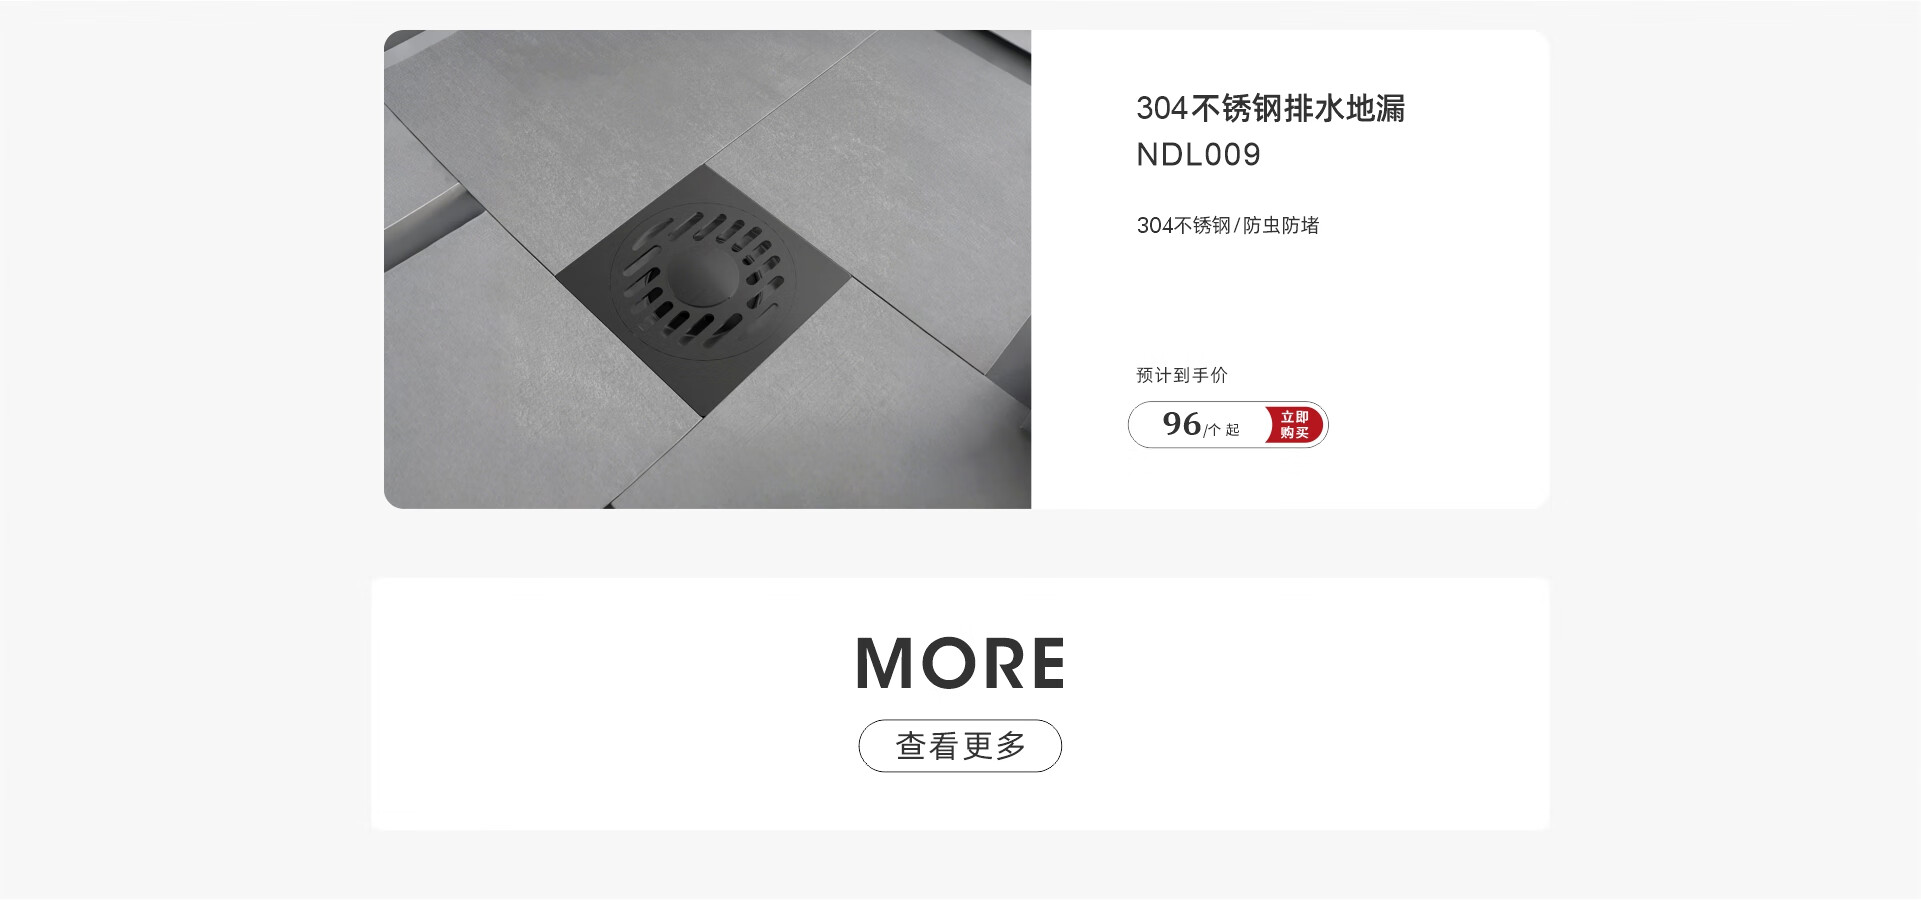Click the /个 起 unit text

pyautogui.click(x=1222, y=430)
